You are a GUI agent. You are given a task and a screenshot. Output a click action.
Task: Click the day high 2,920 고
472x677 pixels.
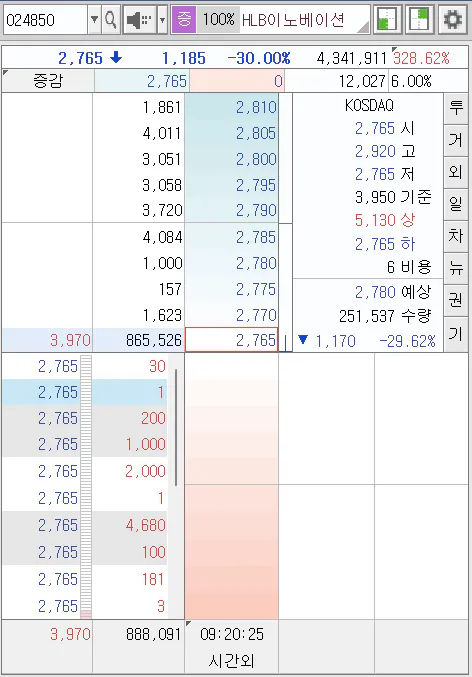pyautogui.click(x=385, y=151)
